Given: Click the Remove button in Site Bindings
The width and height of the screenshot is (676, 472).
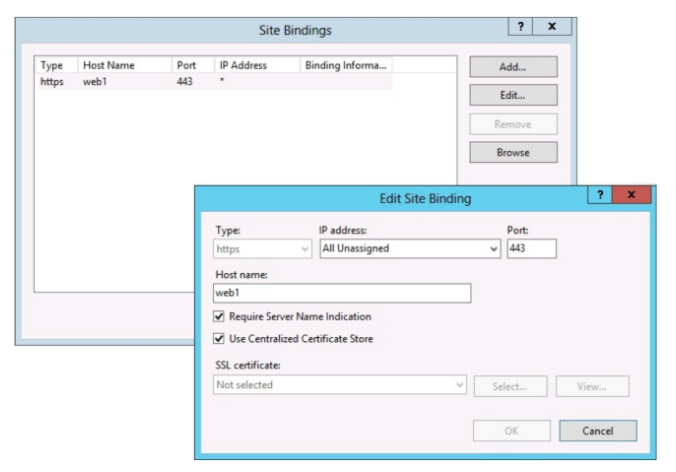Looking at the screenshot, I should [x=513, y=124].
